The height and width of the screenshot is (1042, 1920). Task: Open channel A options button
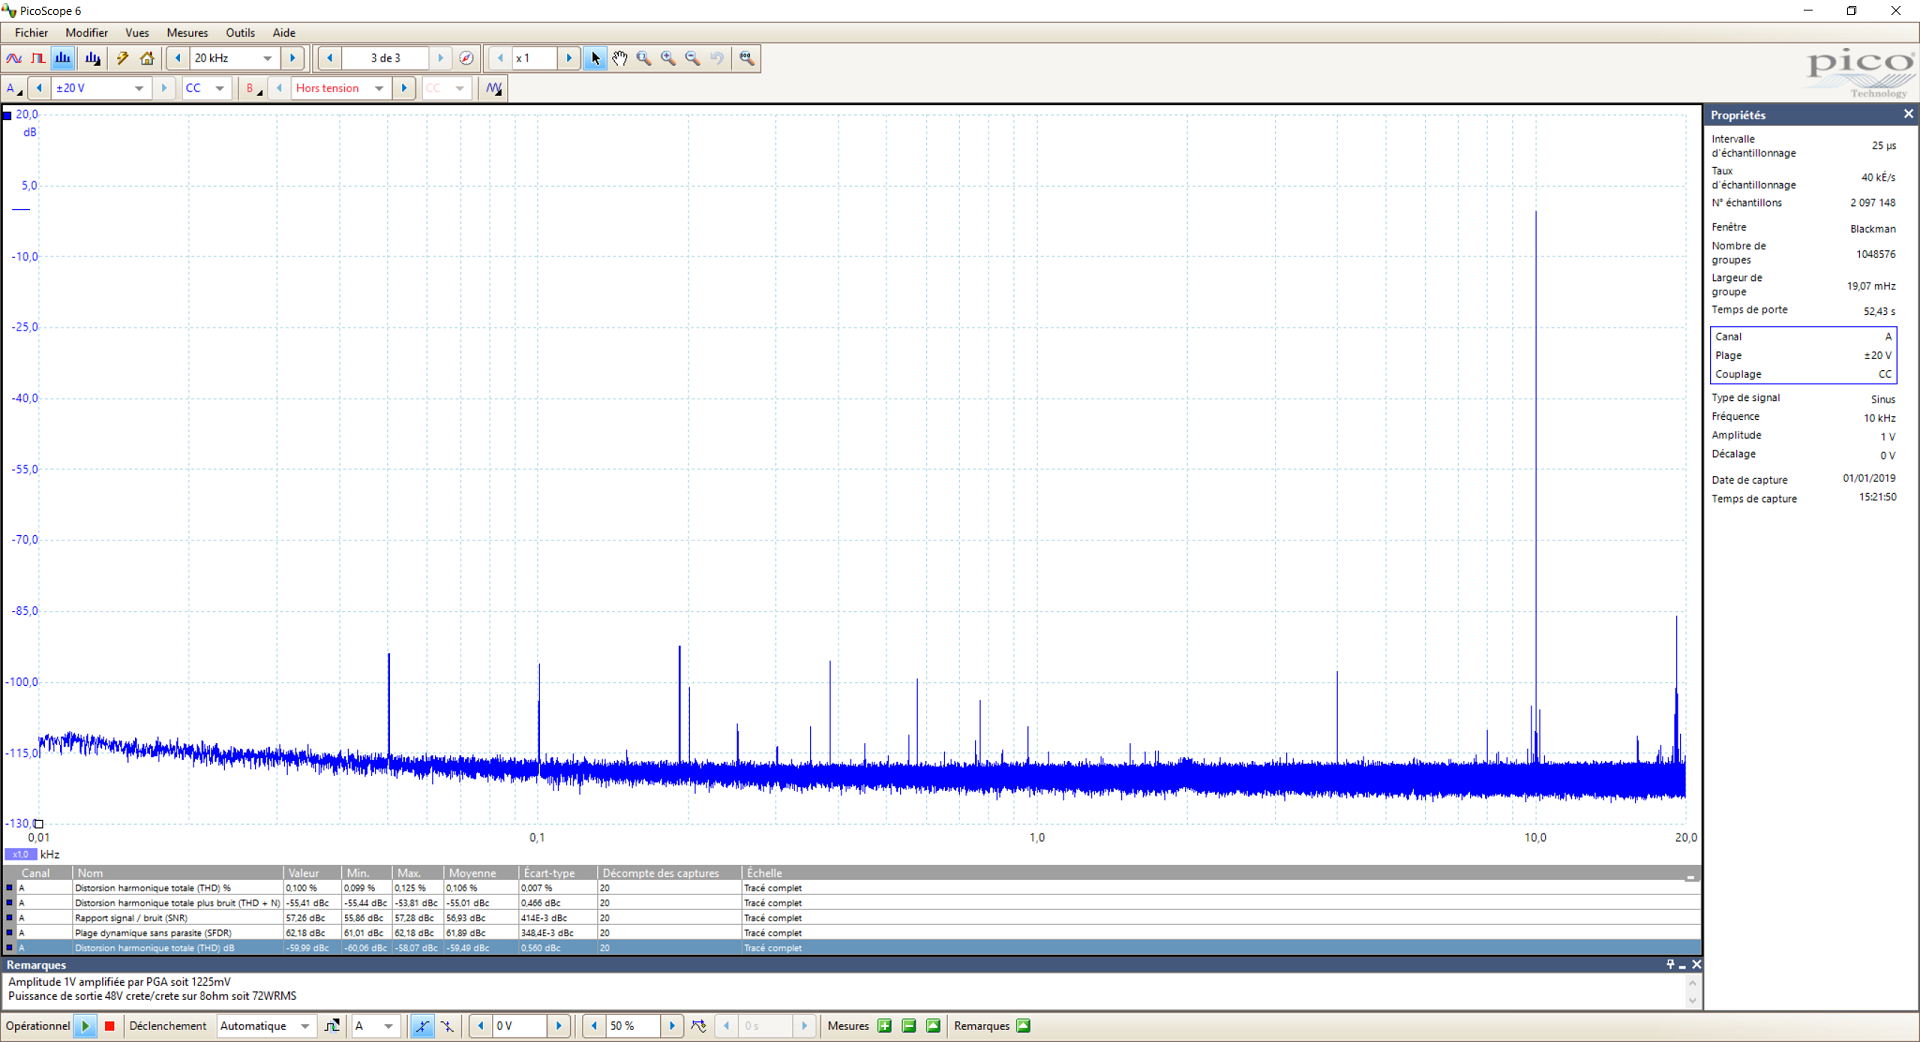pyautogui.click(x=14, y=88)
